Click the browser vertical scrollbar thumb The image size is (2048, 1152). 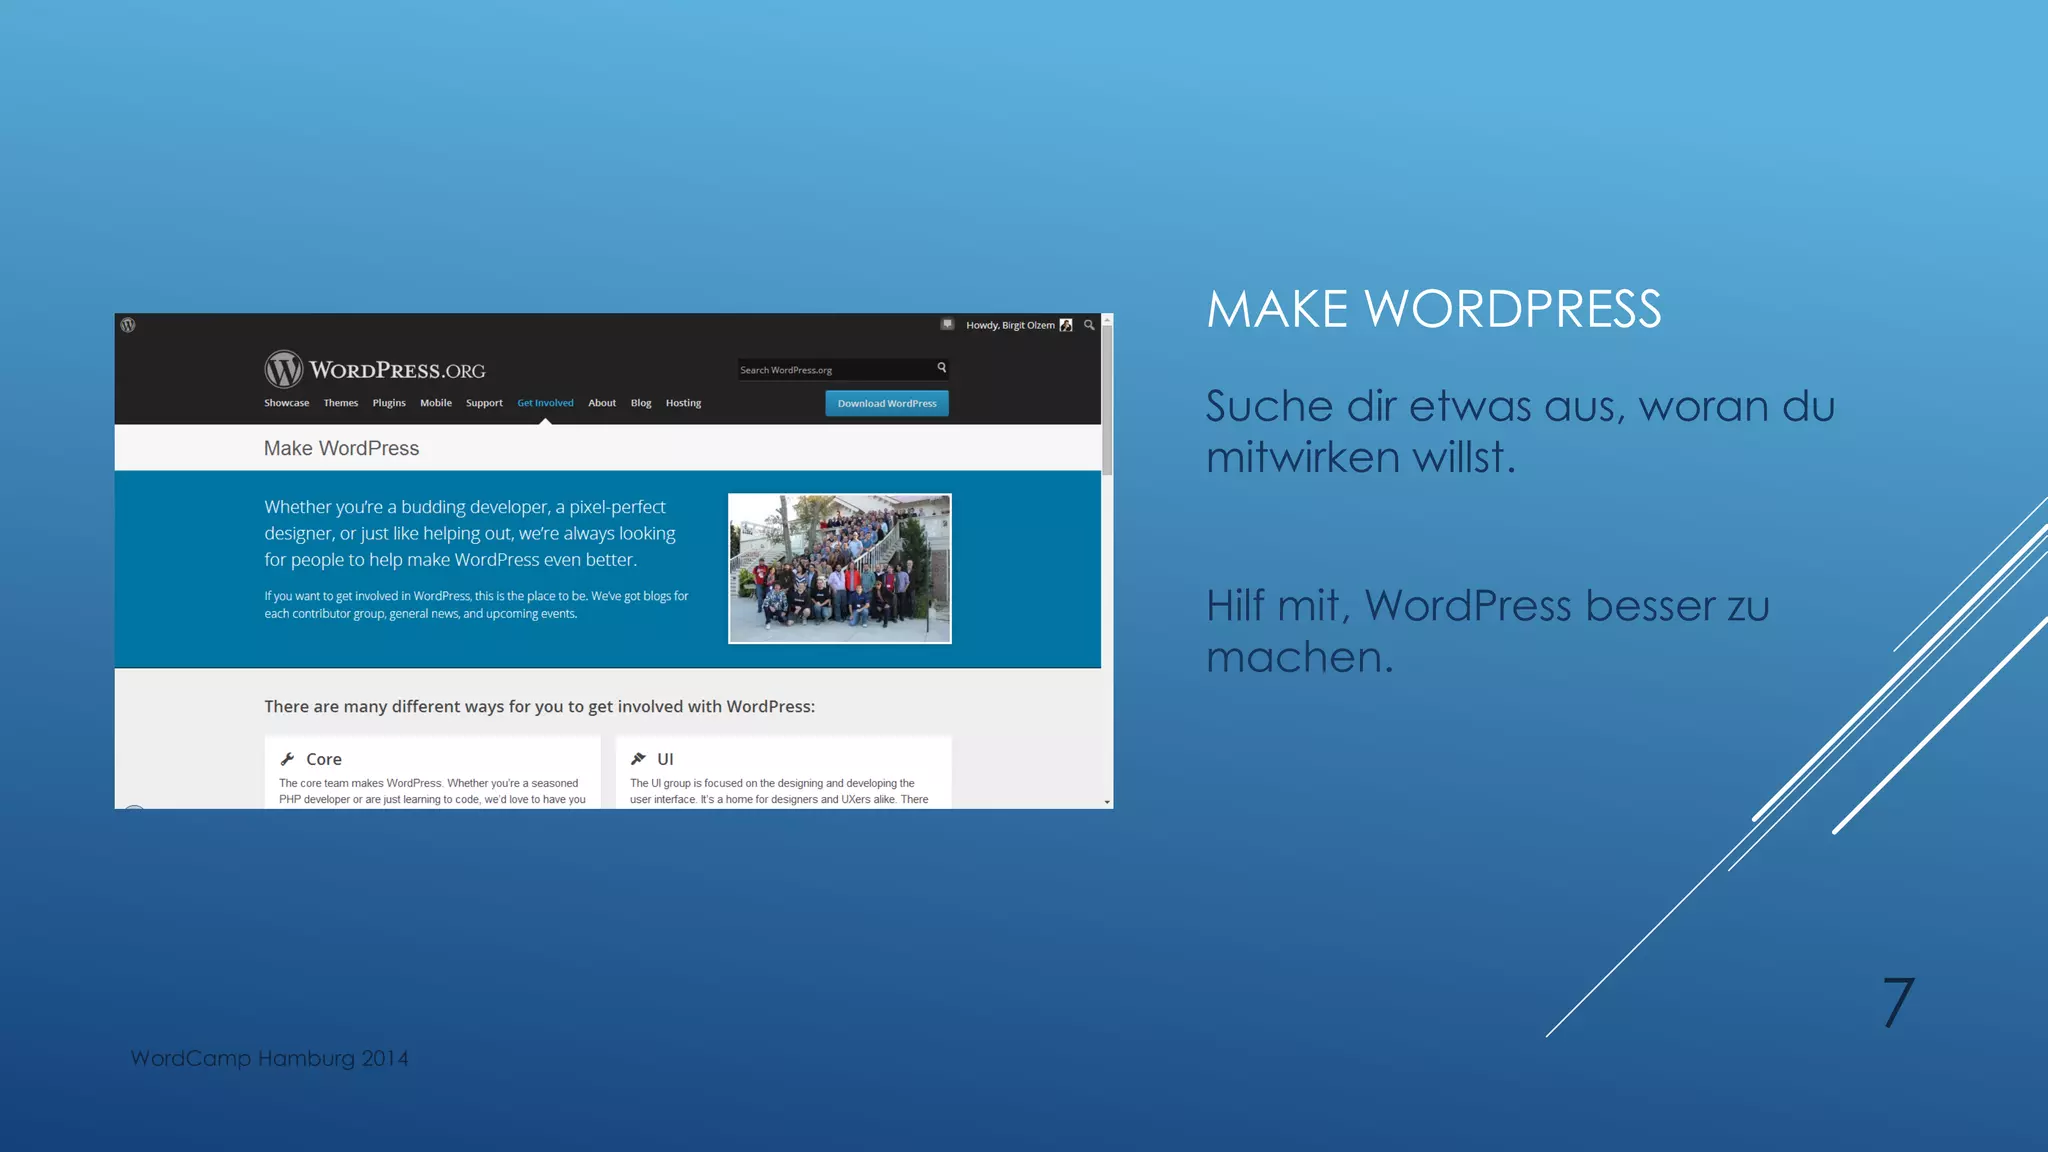(x=1107, y=399)
